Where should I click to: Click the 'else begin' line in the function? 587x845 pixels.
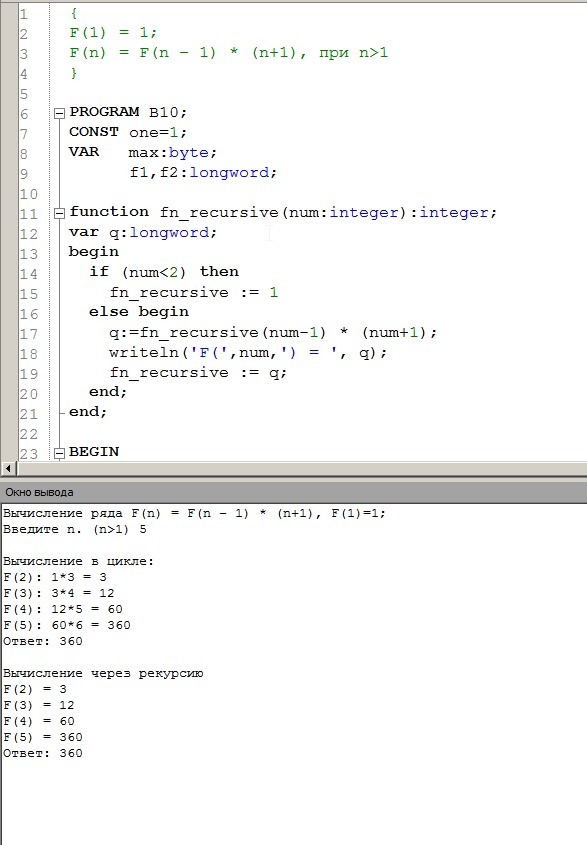(139, 312)
